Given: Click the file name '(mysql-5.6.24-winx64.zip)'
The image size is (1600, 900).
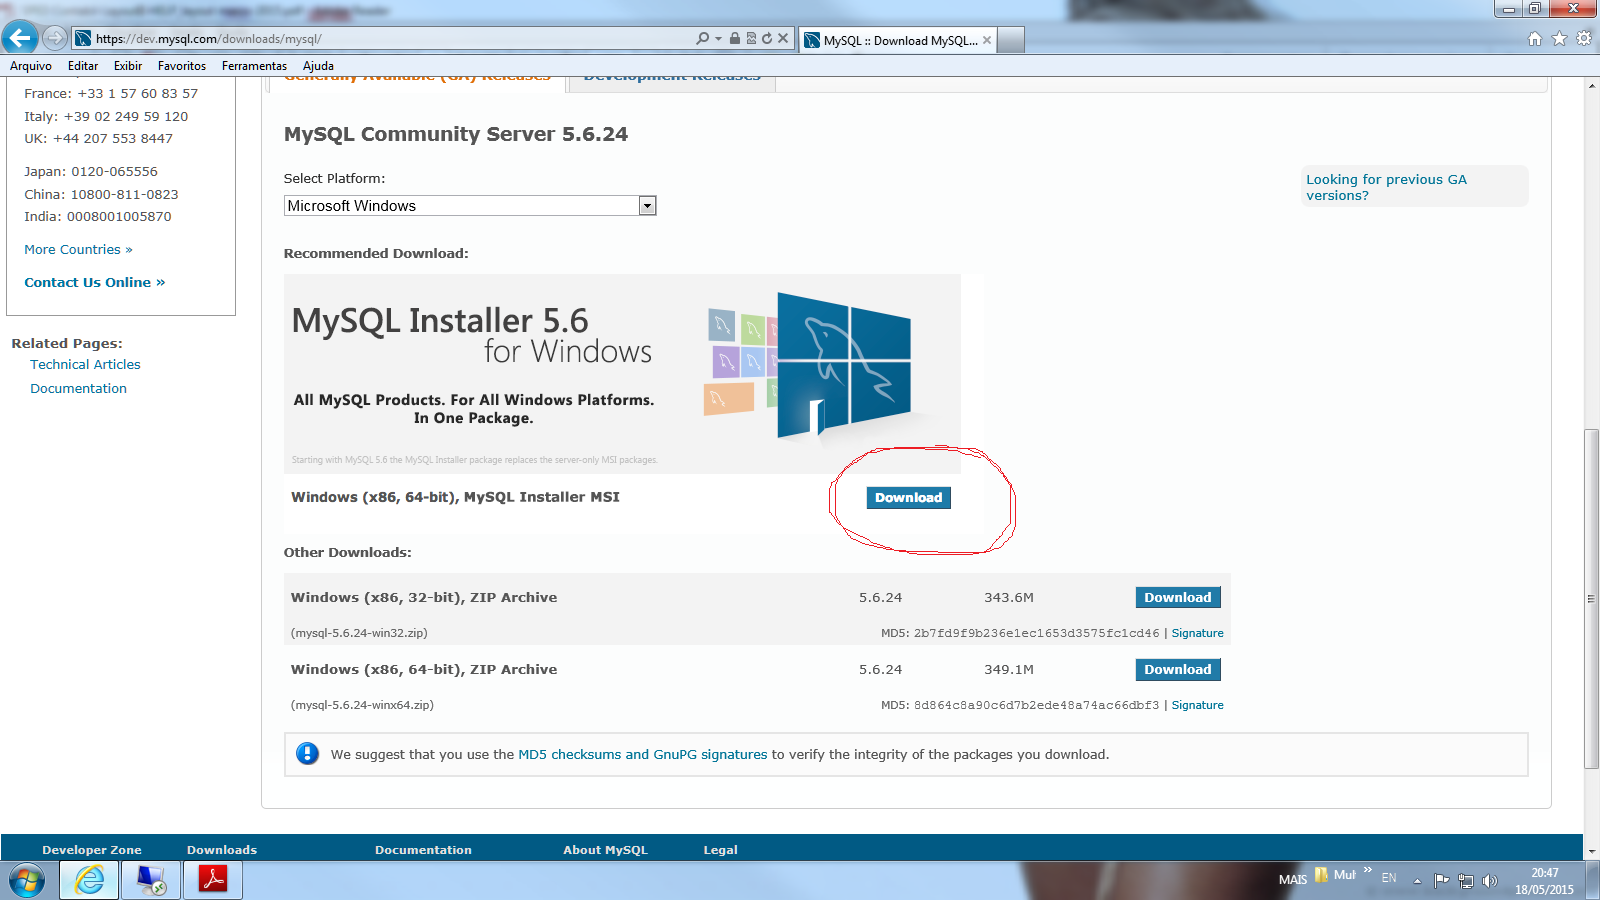Looking at the screenshot, I should tap(362, 705).
